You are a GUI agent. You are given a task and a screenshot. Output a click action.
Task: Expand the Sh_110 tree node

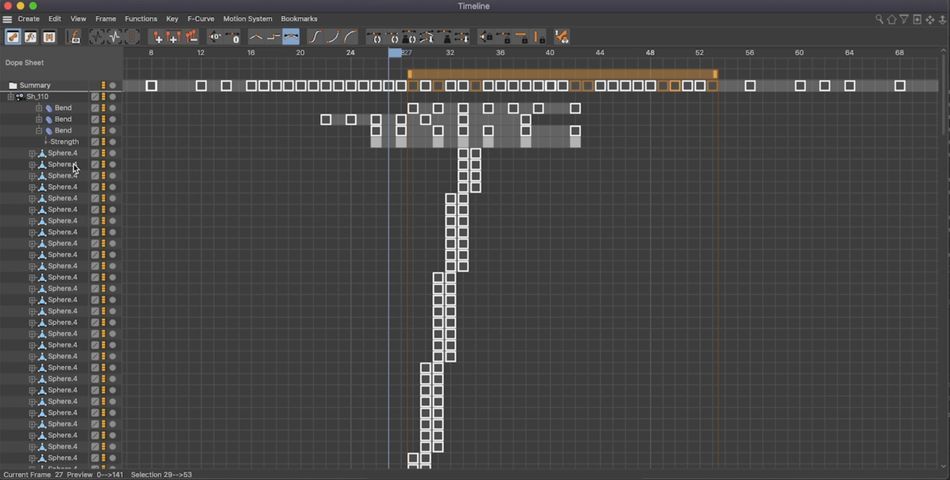point(10,97)
